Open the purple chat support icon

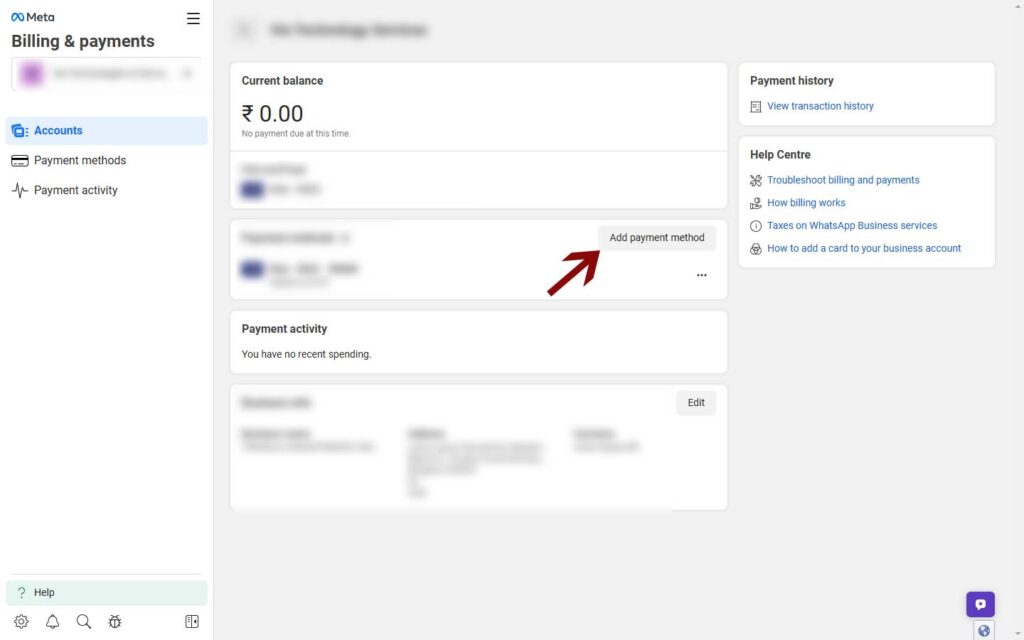(980, 604)
